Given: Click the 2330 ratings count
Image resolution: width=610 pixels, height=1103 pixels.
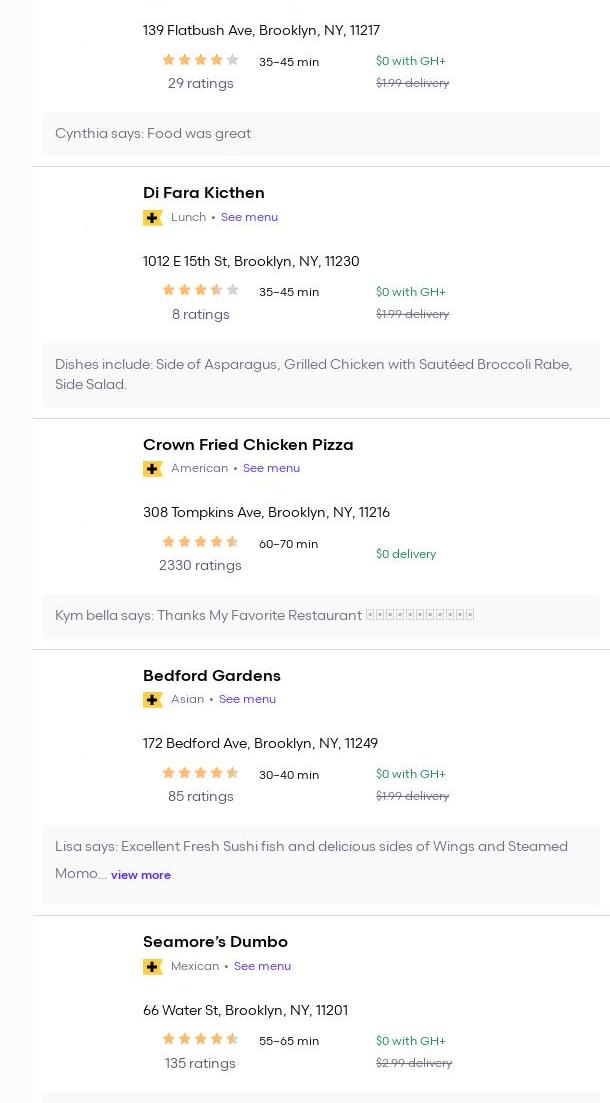Looking at the screenshot, I should [x=200, y=566].
